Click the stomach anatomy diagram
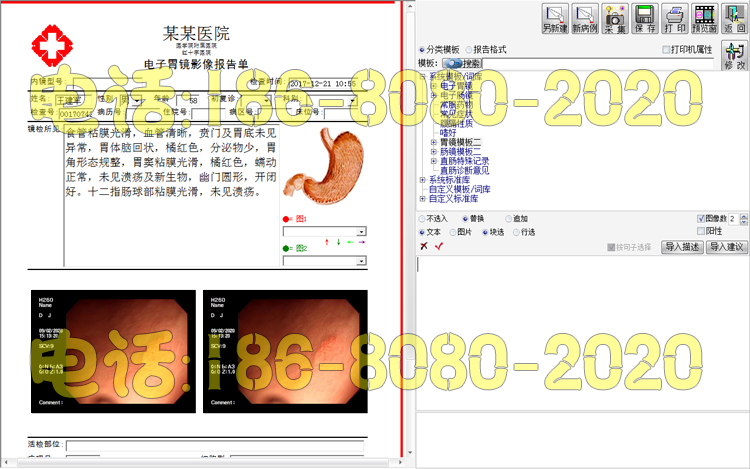750x469 pixels. coord(323,166)
